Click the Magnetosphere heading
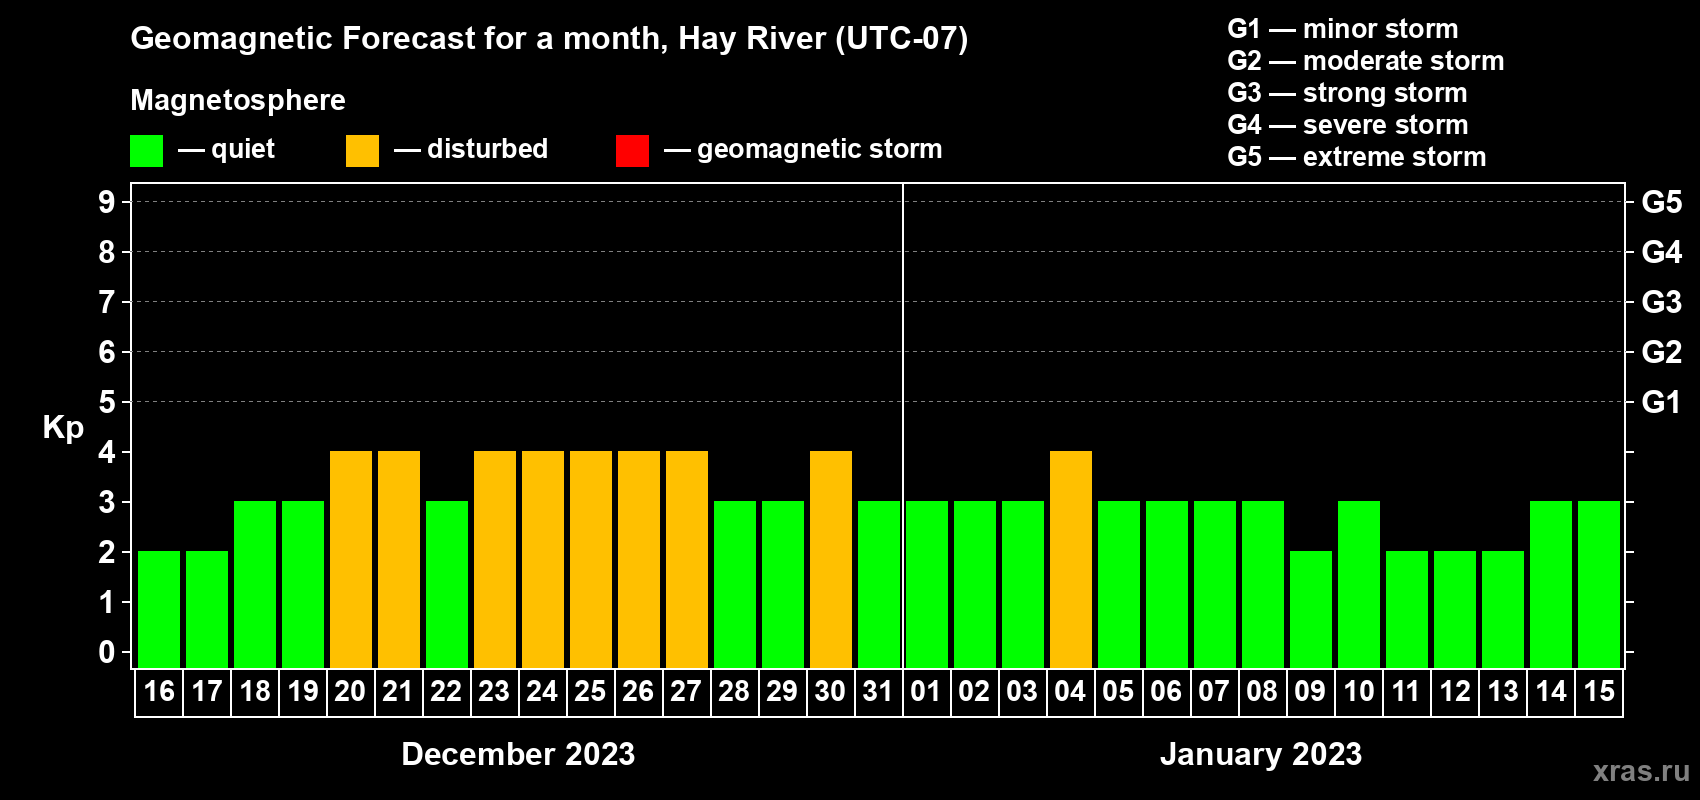This screenshot has height=800, width=1700. (x=238, y=100)
